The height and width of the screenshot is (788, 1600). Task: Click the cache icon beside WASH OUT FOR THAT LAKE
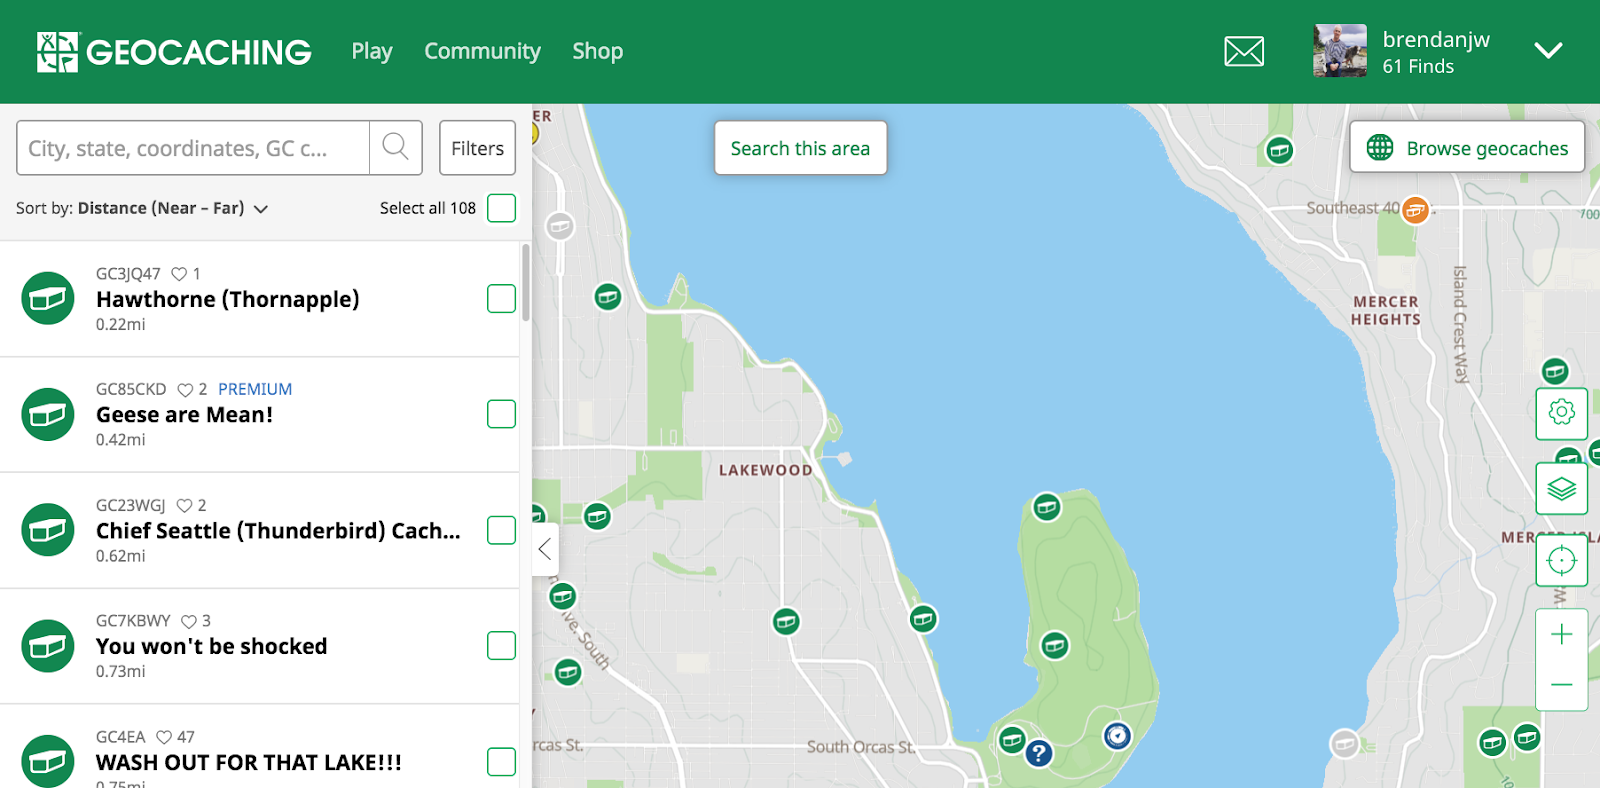click(x=48, y=762)
